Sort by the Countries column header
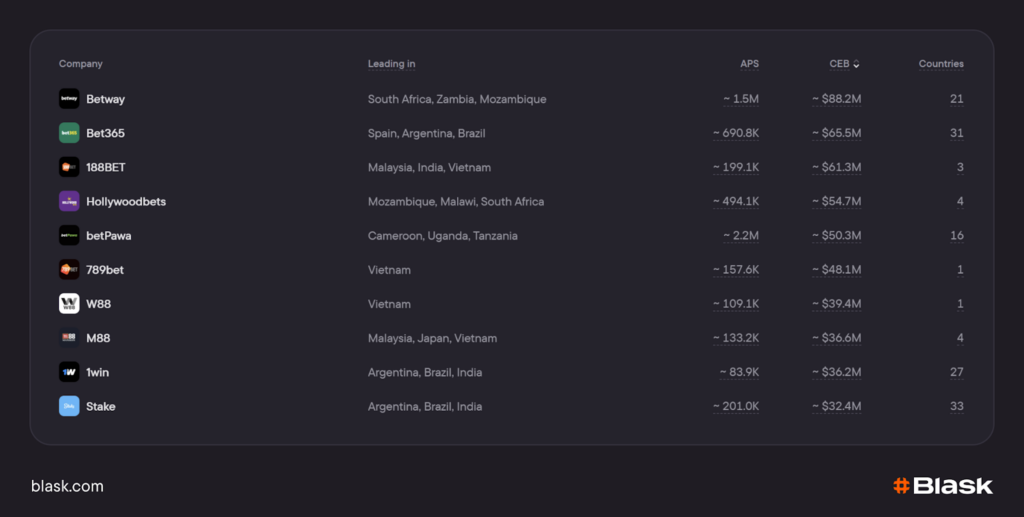The width and height of the screenshot is (1024, 517). 941,64
